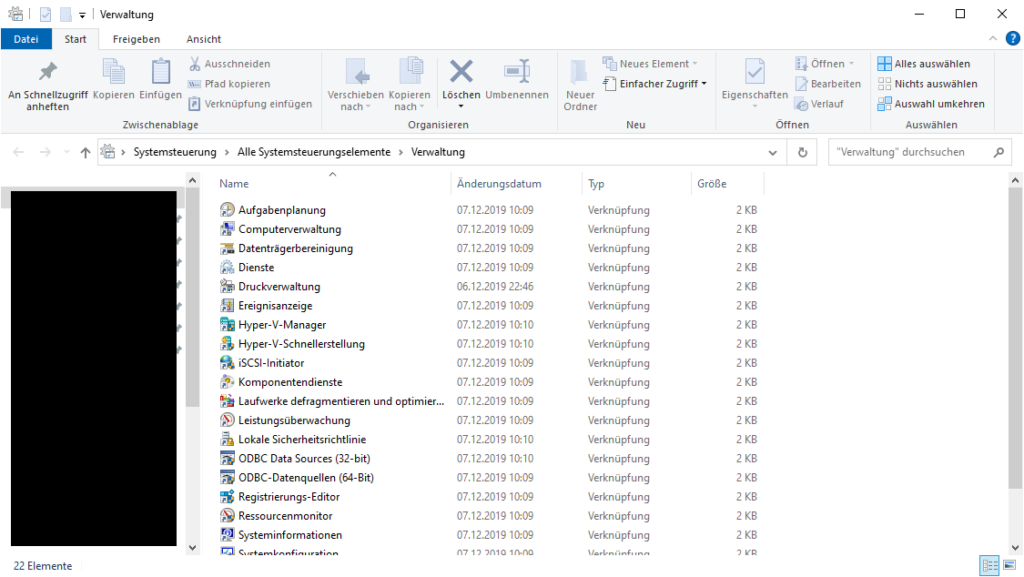Click the forward navigation arrow

click(45, 152)
